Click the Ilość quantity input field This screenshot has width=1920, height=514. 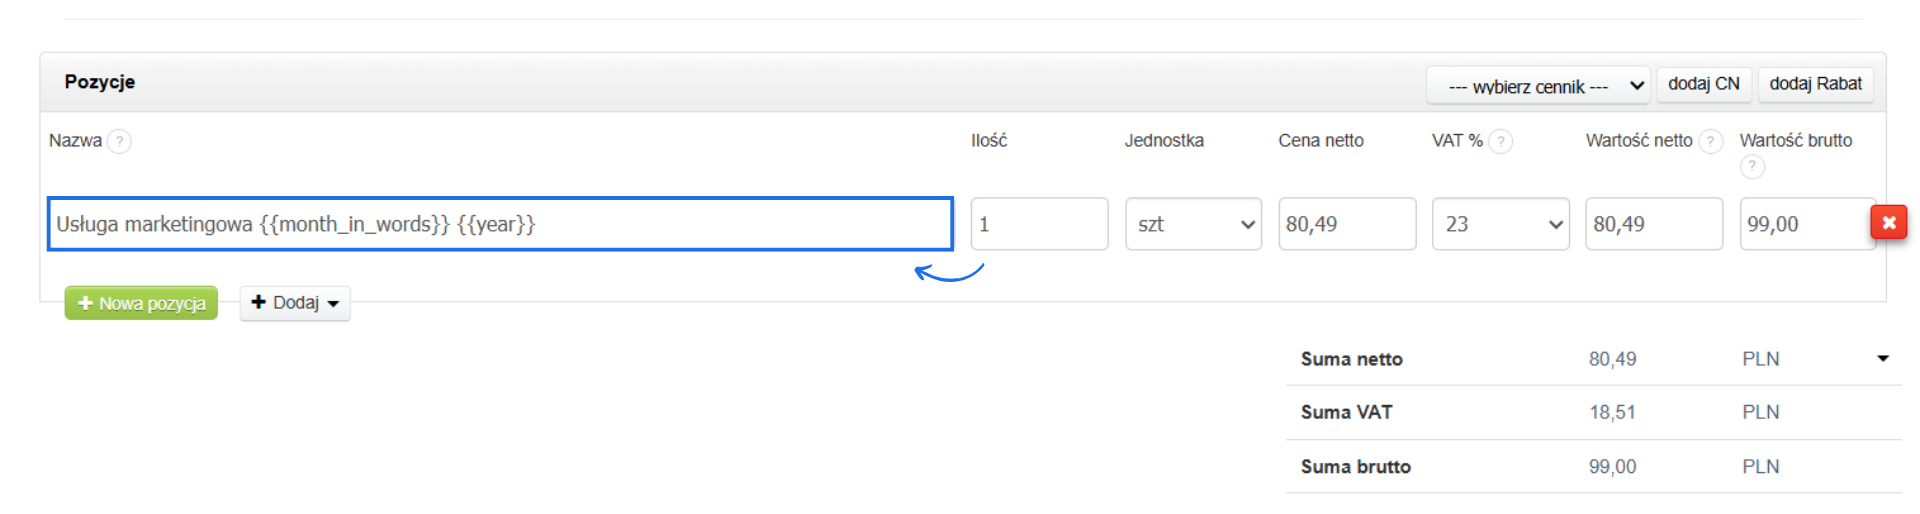click(x=1039, y=224)
